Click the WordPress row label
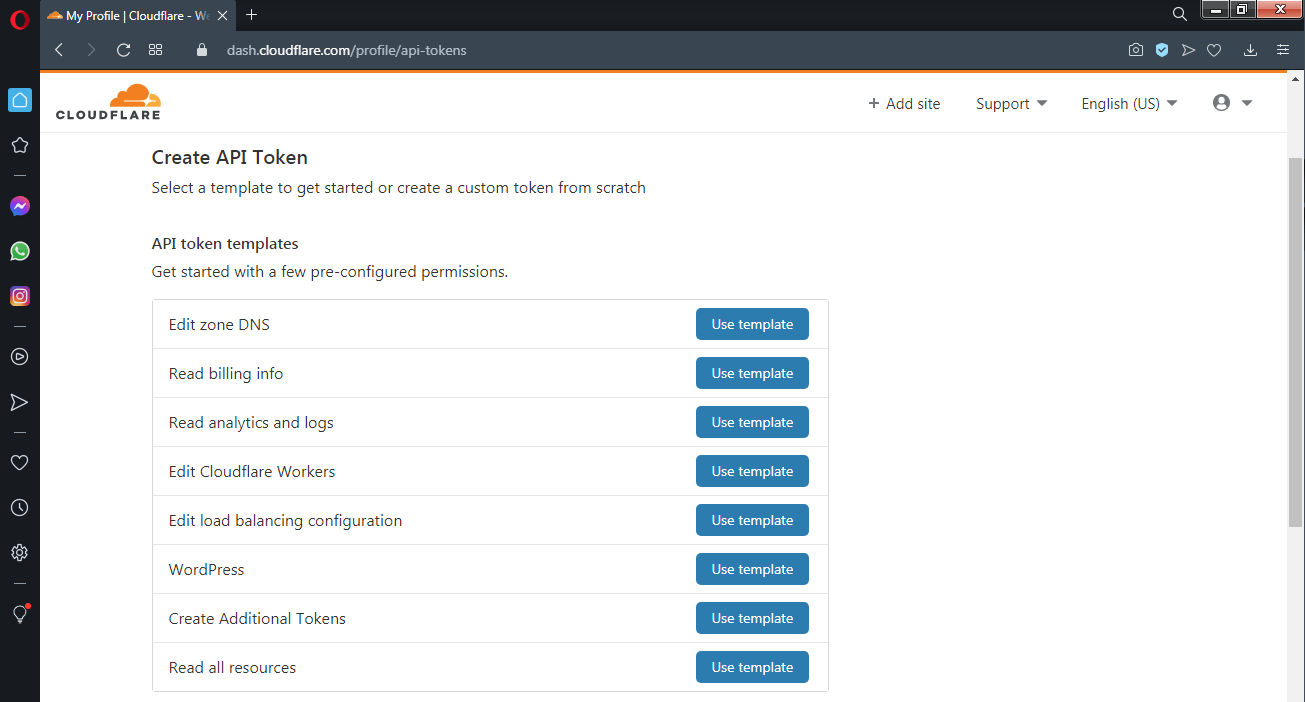The height and width of the screenshot is (702, 1305). (206, 569)
